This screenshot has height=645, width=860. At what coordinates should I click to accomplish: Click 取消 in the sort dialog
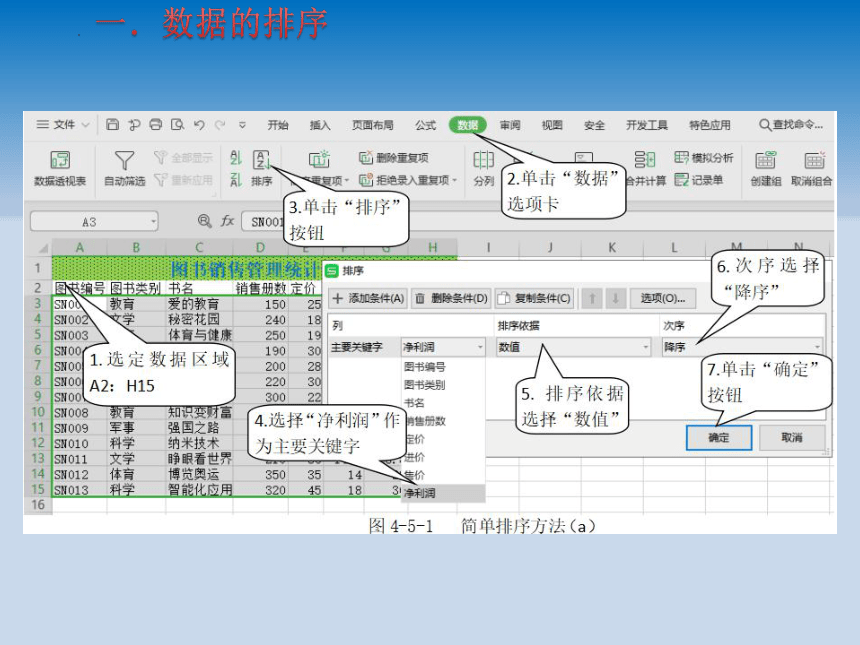coord(791,438)
